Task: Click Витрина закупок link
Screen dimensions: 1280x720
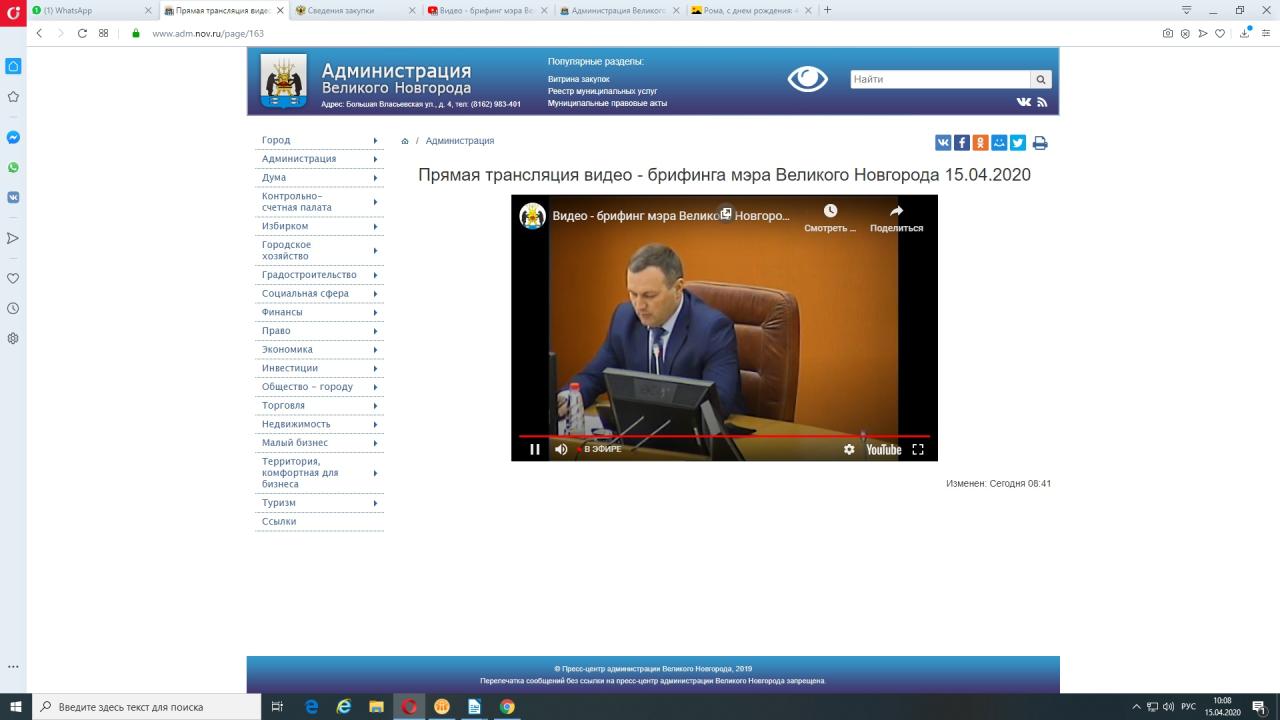Action: point(578,79)
